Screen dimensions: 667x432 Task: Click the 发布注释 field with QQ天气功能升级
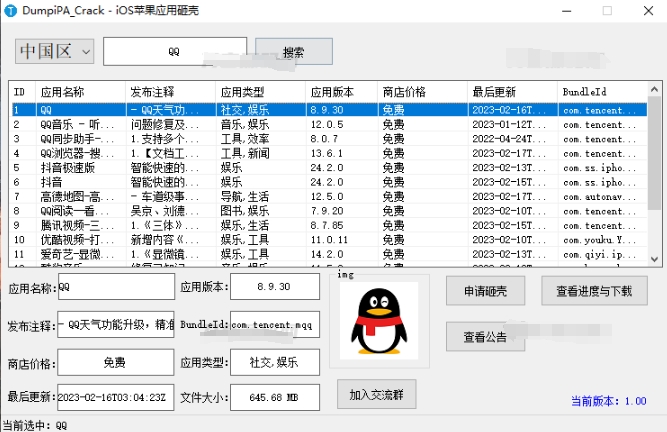[x=116, y=325]
